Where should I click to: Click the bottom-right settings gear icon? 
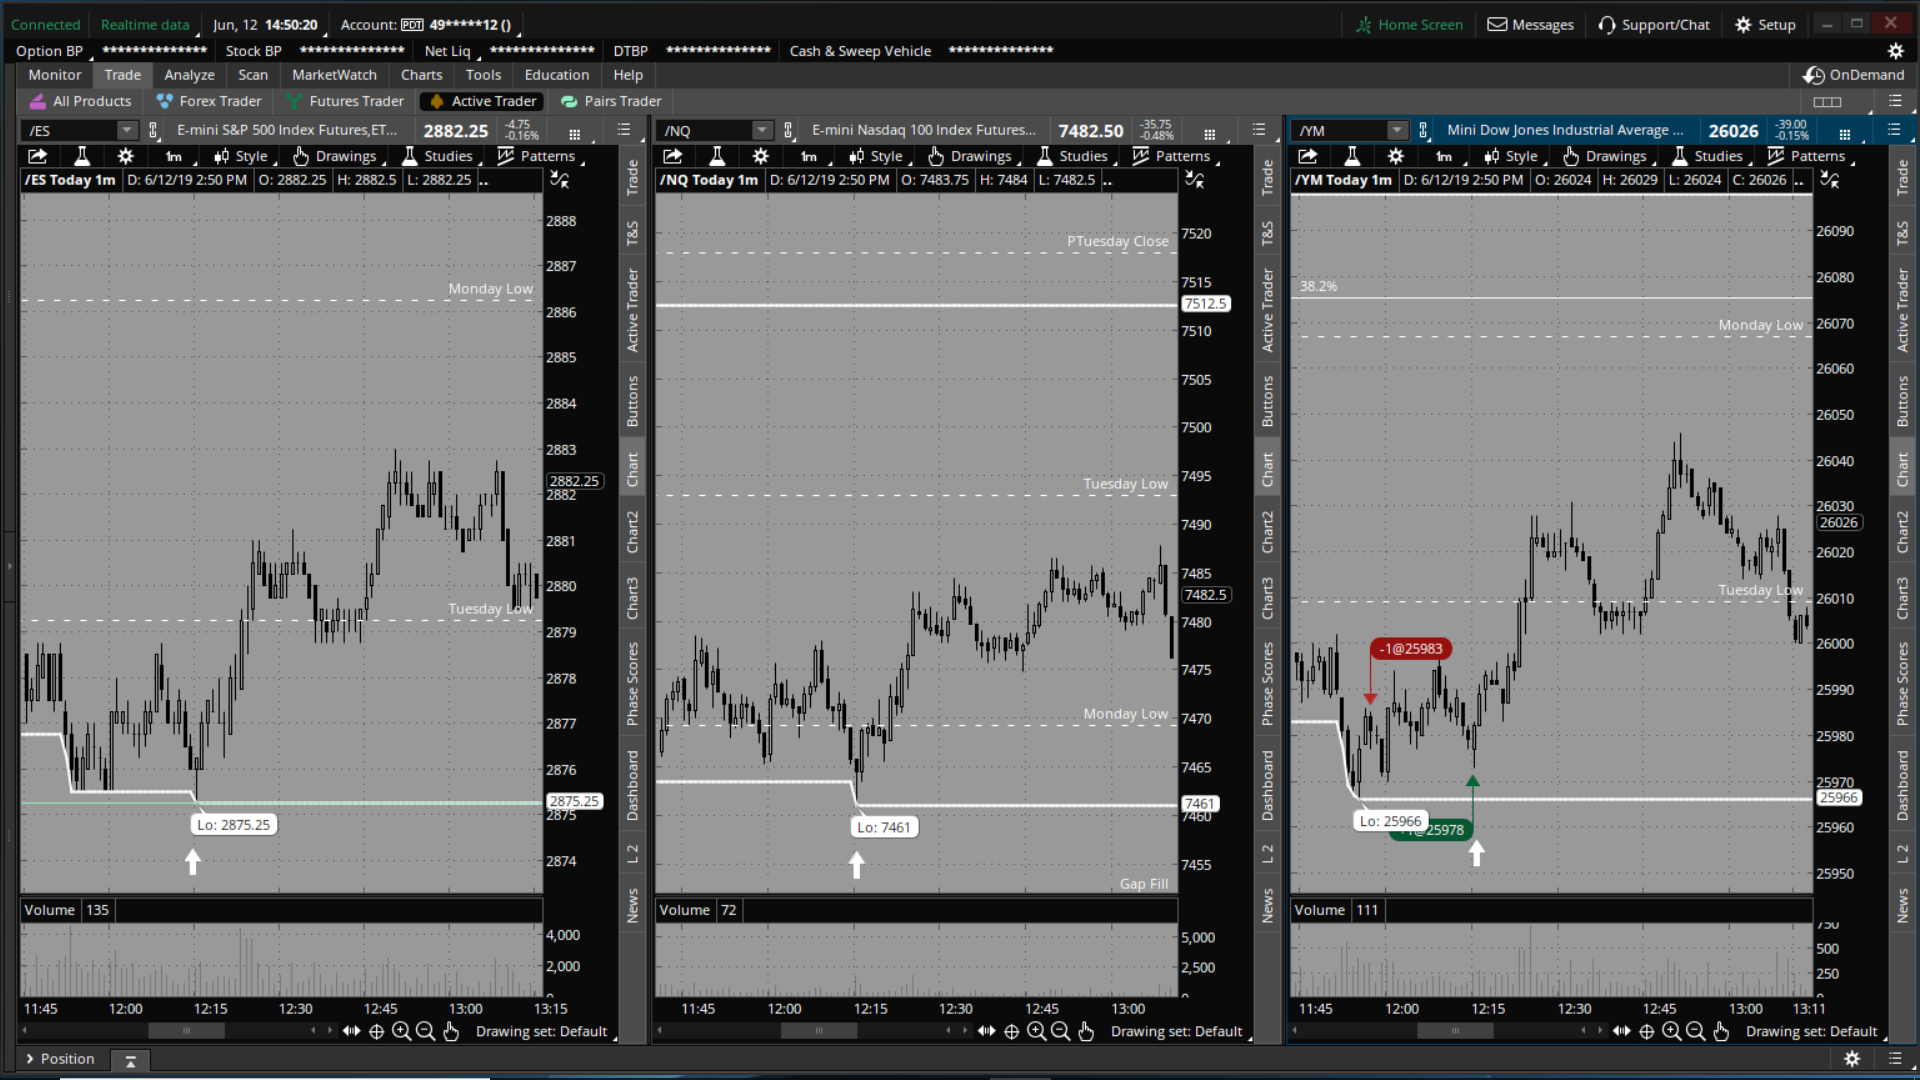point(1852,1058)
